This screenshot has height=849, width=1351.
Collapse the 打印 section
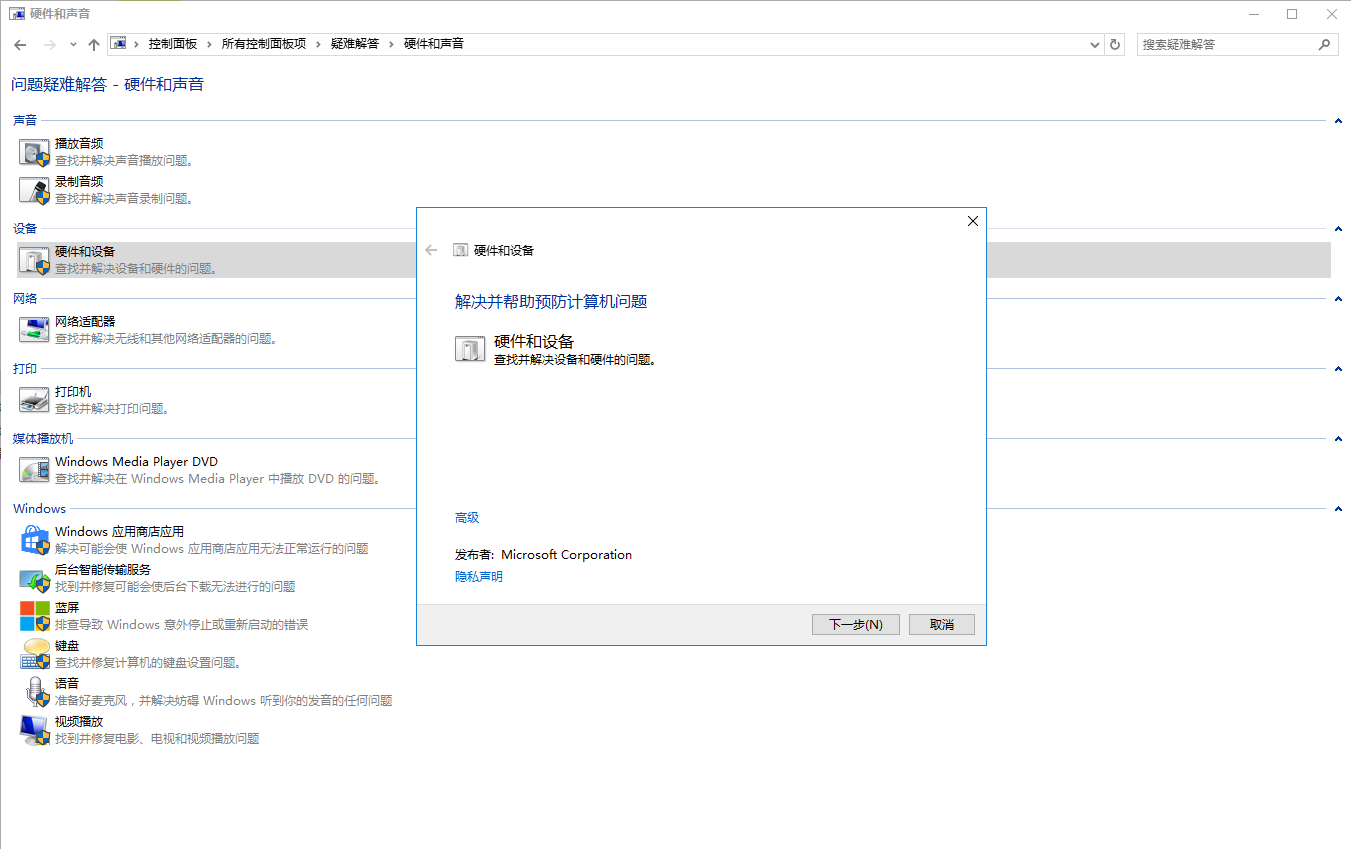point(1338,369)
